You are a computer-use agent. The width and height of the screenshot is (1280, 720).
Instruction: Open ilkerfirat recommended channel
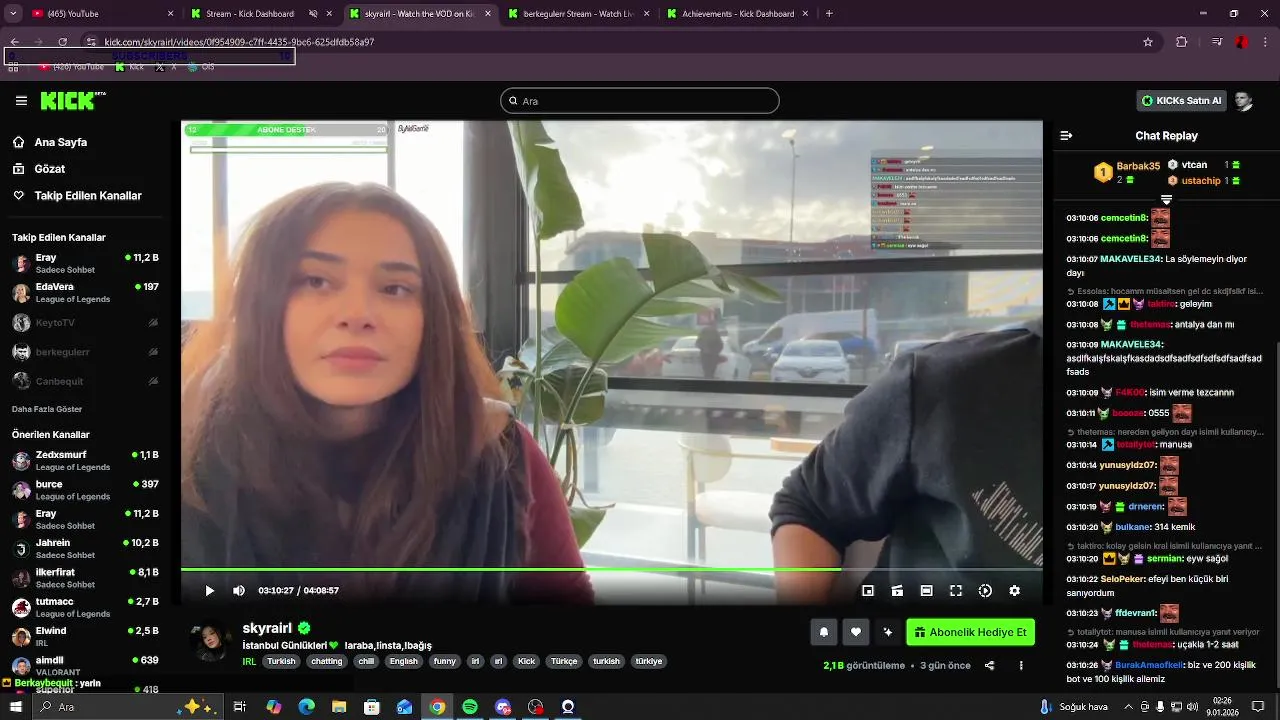tap(85, 578)
